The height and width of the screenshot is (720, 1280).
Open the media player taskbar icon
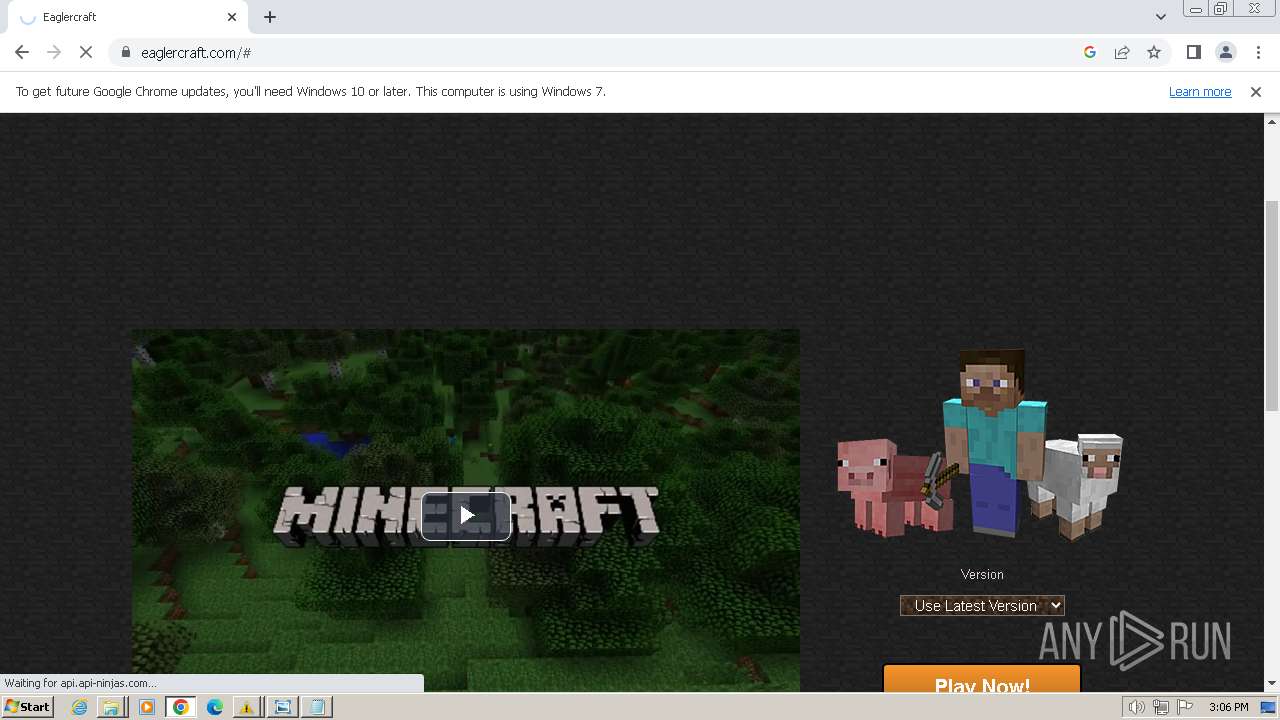[147, 707]
